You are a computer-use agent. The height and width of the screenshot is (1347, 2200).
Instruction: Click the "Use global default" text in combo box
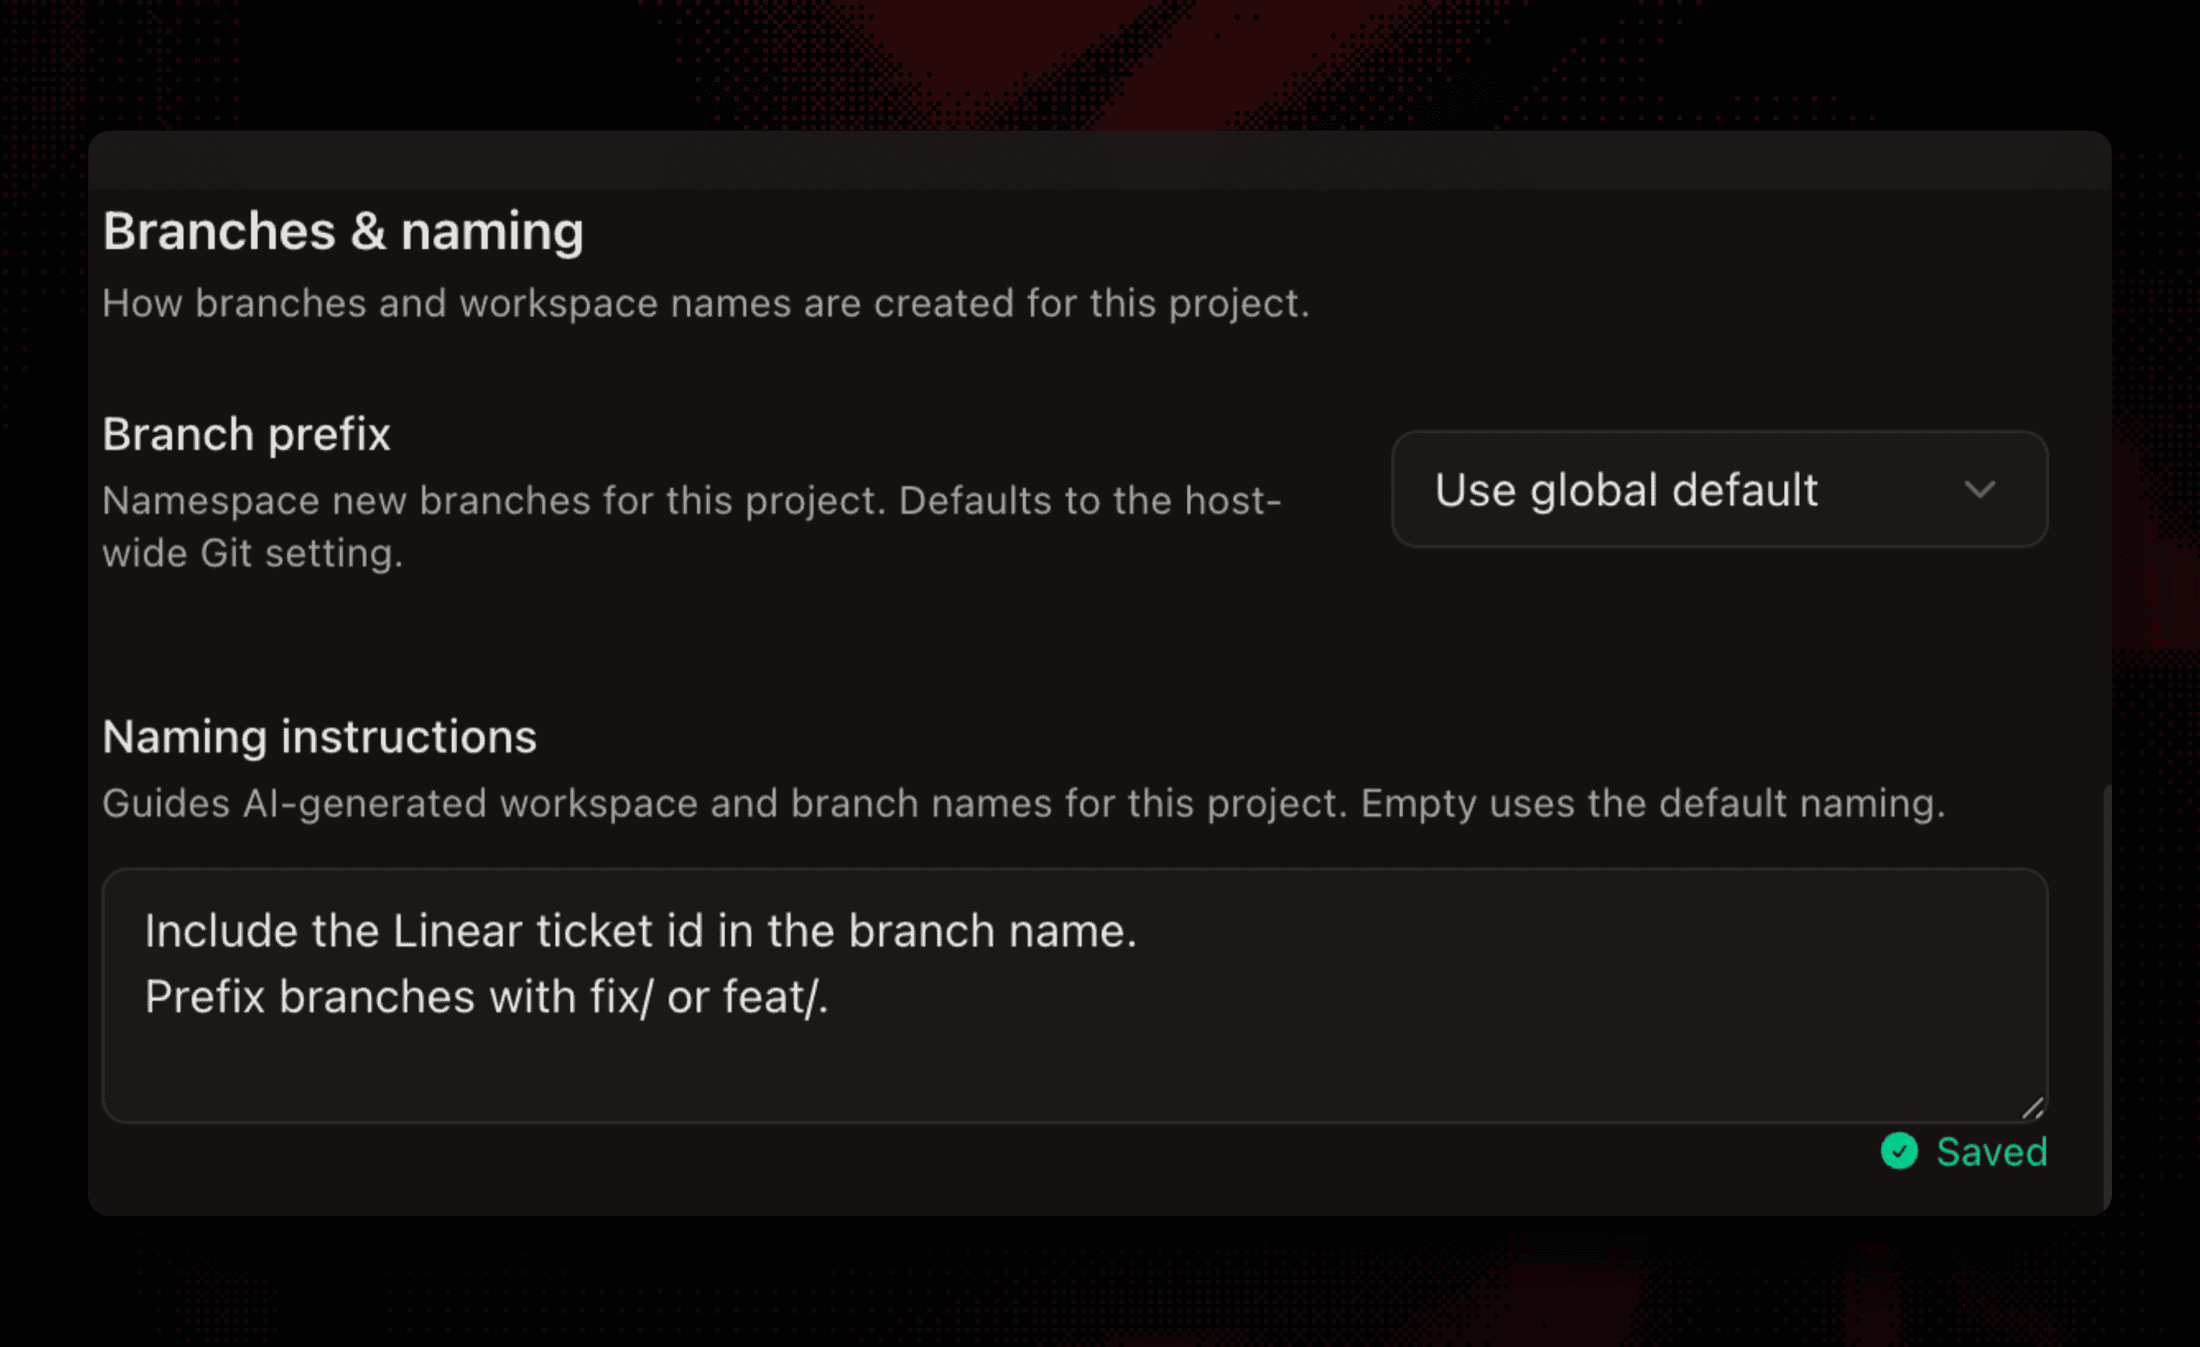[x=1626, y=490]
